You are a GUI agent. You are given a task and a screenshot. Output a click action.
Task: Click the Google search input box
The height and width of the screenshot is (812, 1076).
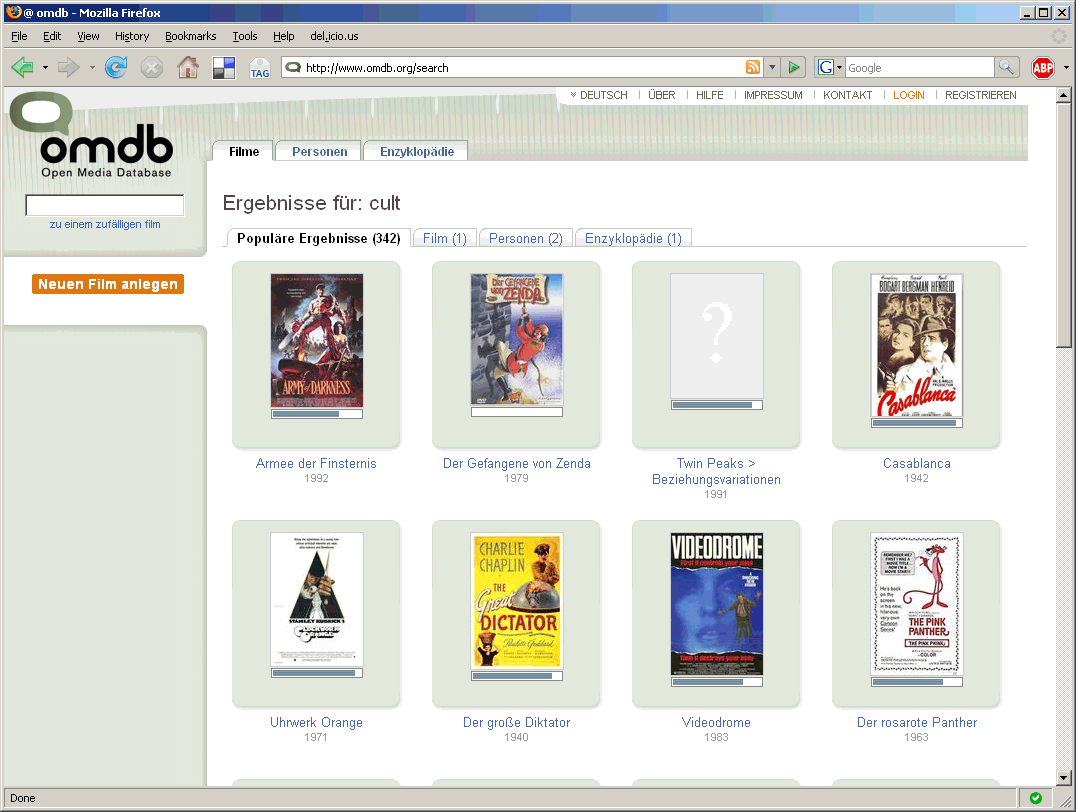point(920,67)
